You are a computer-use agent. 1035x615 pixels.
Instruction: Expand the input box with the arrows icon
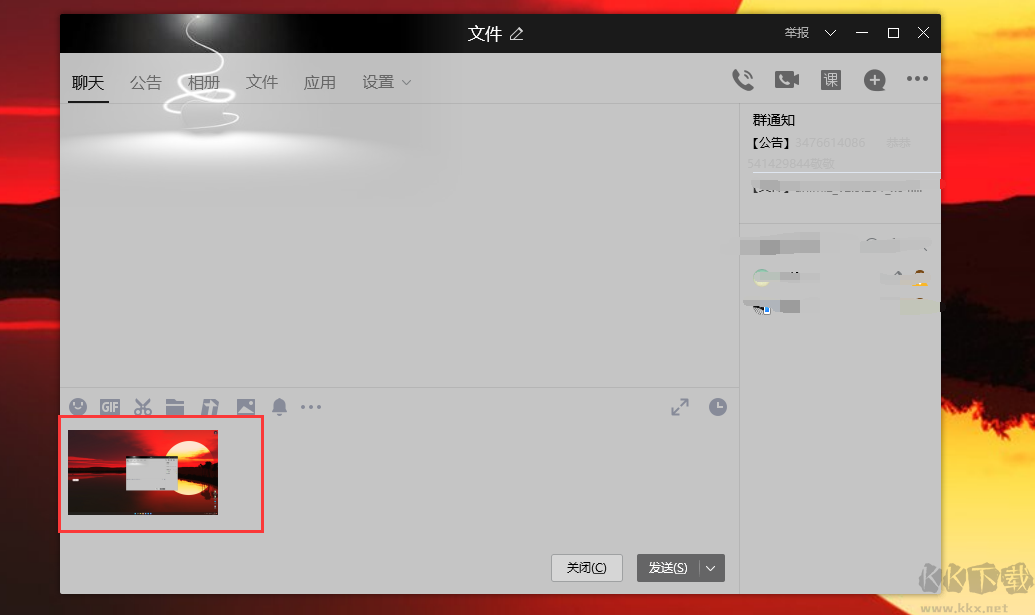[680, 407]
